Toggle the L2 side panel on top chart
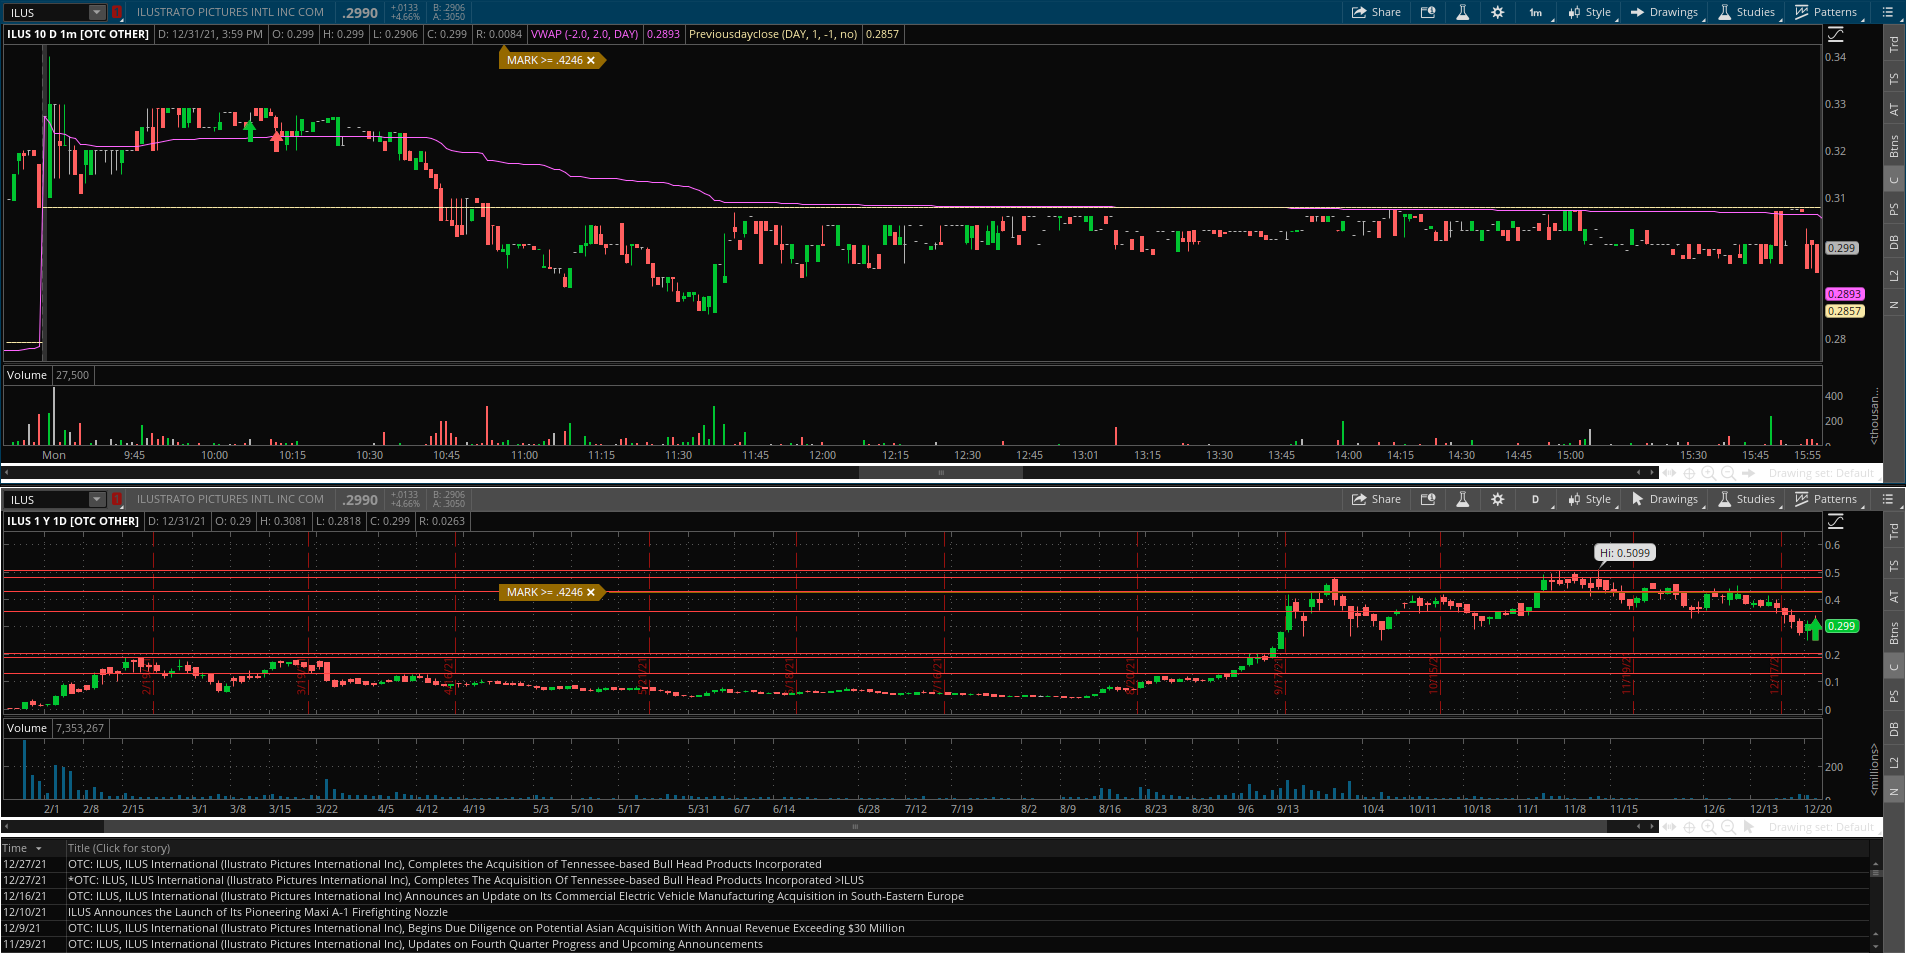The image size is (1906, 954). 1893,275
